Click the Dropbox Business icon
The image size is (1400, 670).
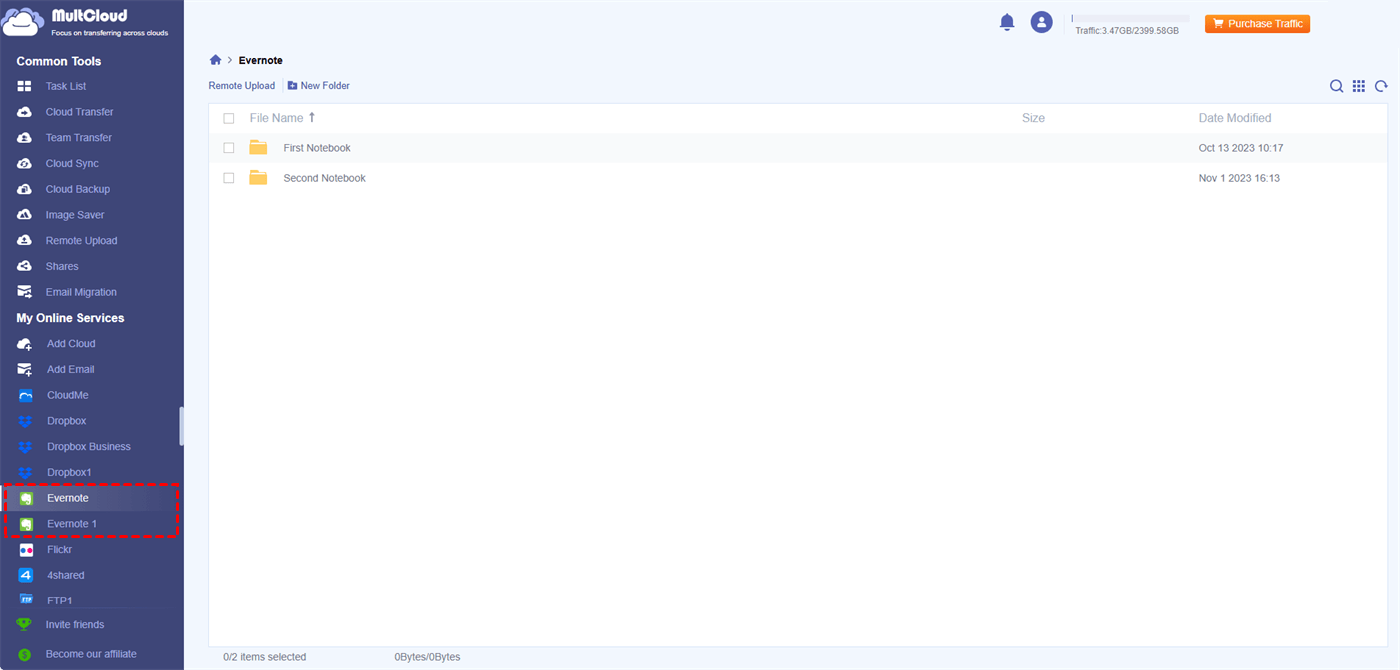pos(26,447)
